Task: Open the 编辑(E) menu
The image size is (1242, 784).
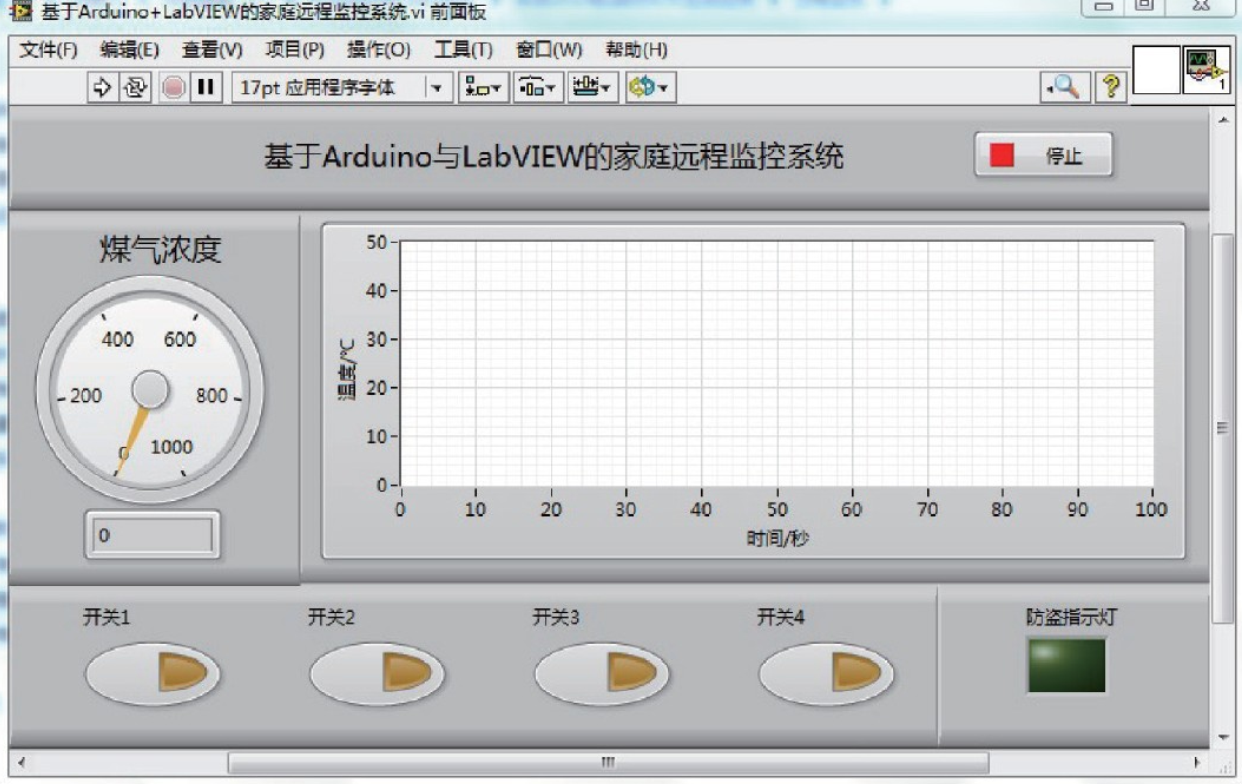Action: (130, 49)
